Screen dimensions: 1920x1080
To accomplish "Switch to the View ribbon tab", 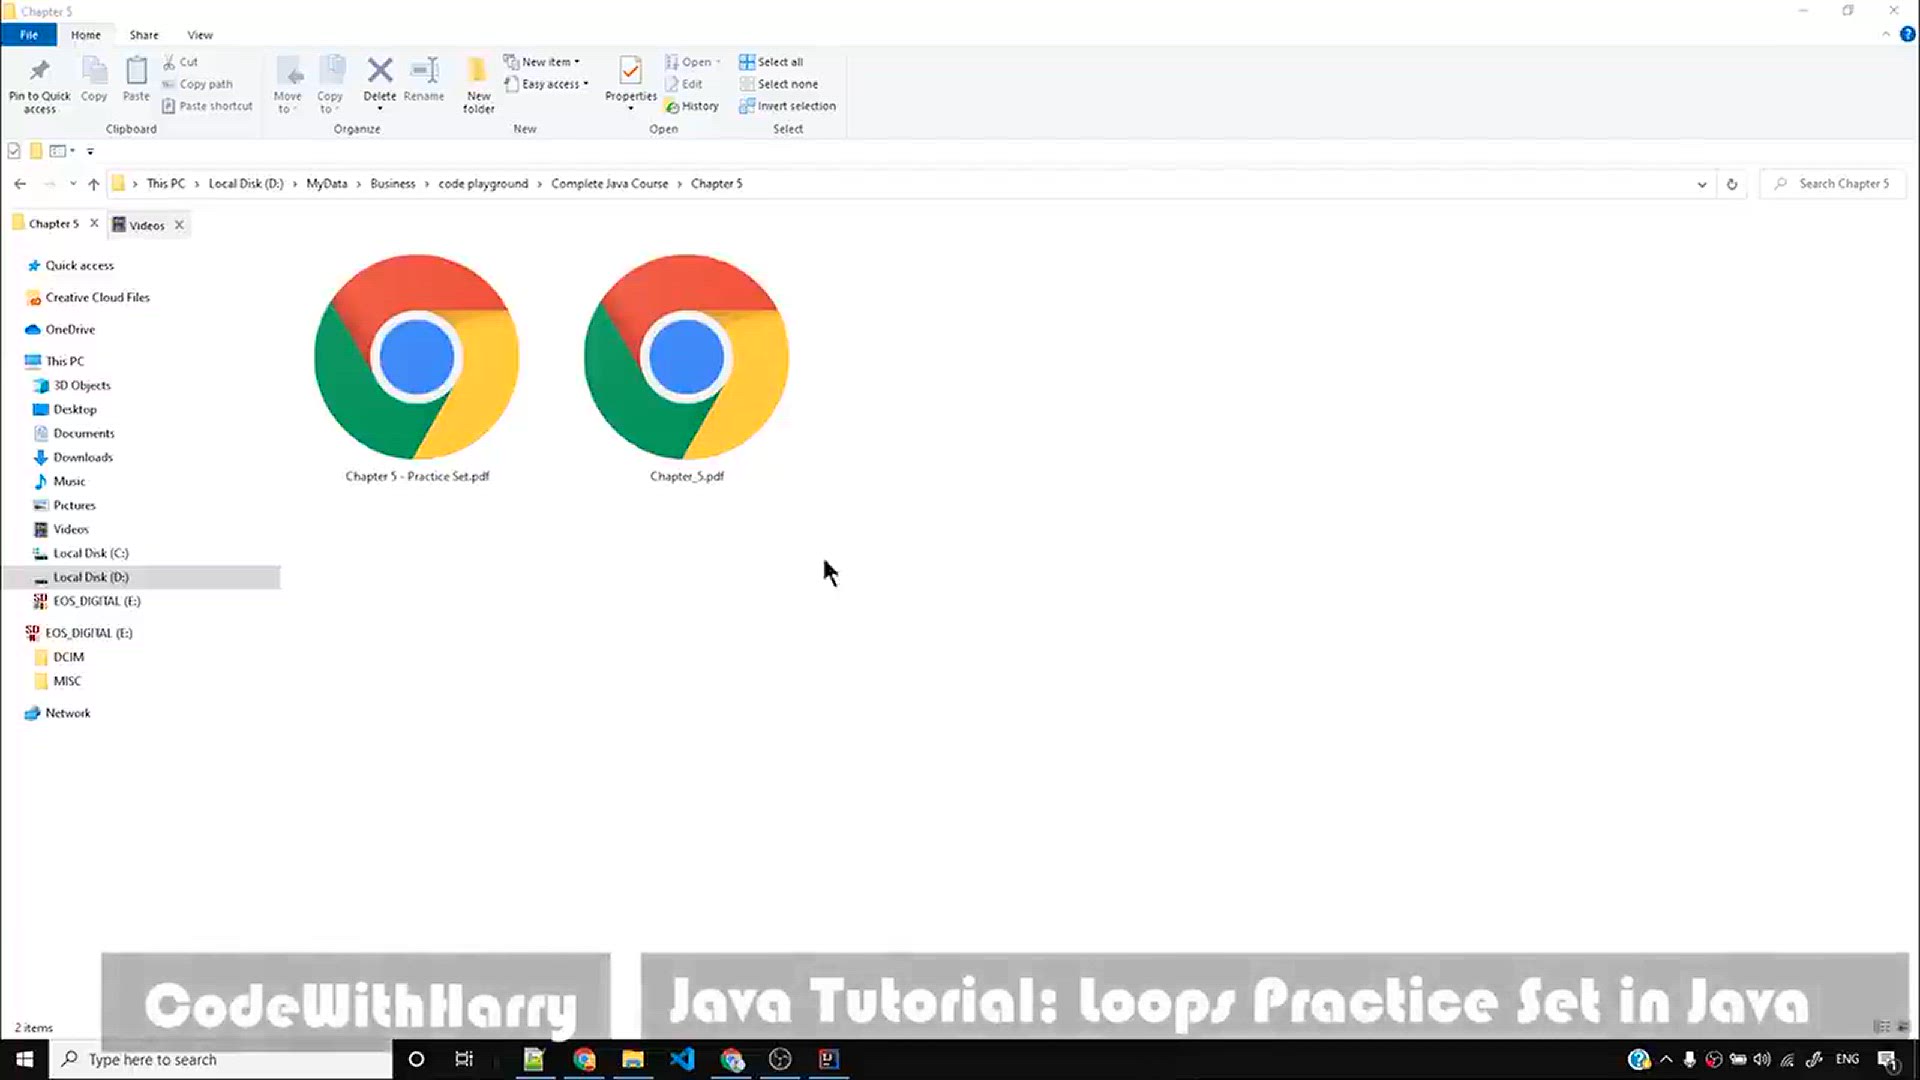I will click(200, 35).
